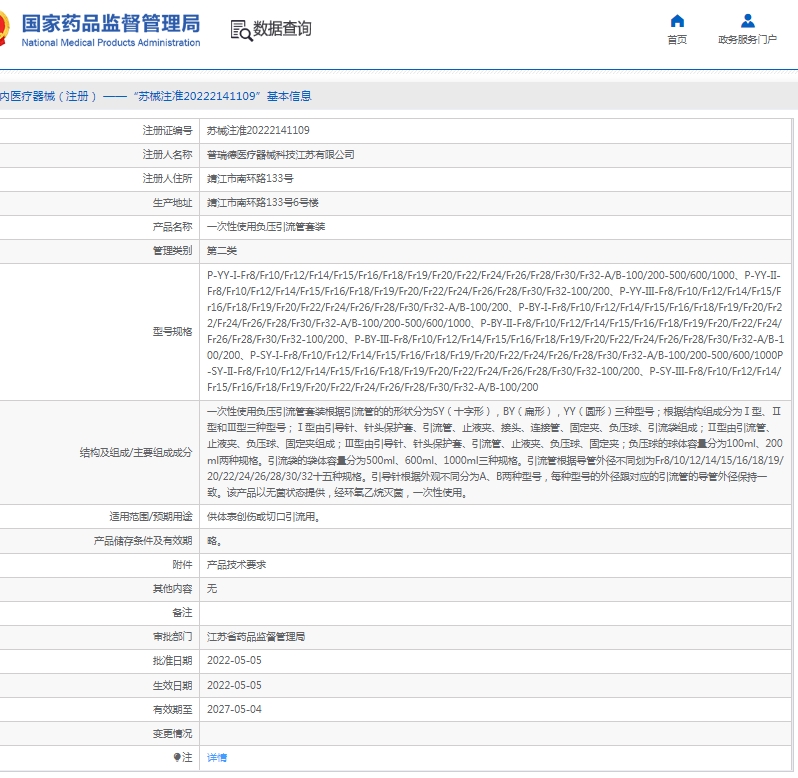798x778 pixels.
Task: Click the 适用范围/预期用途 label
Action: point(151,517)
